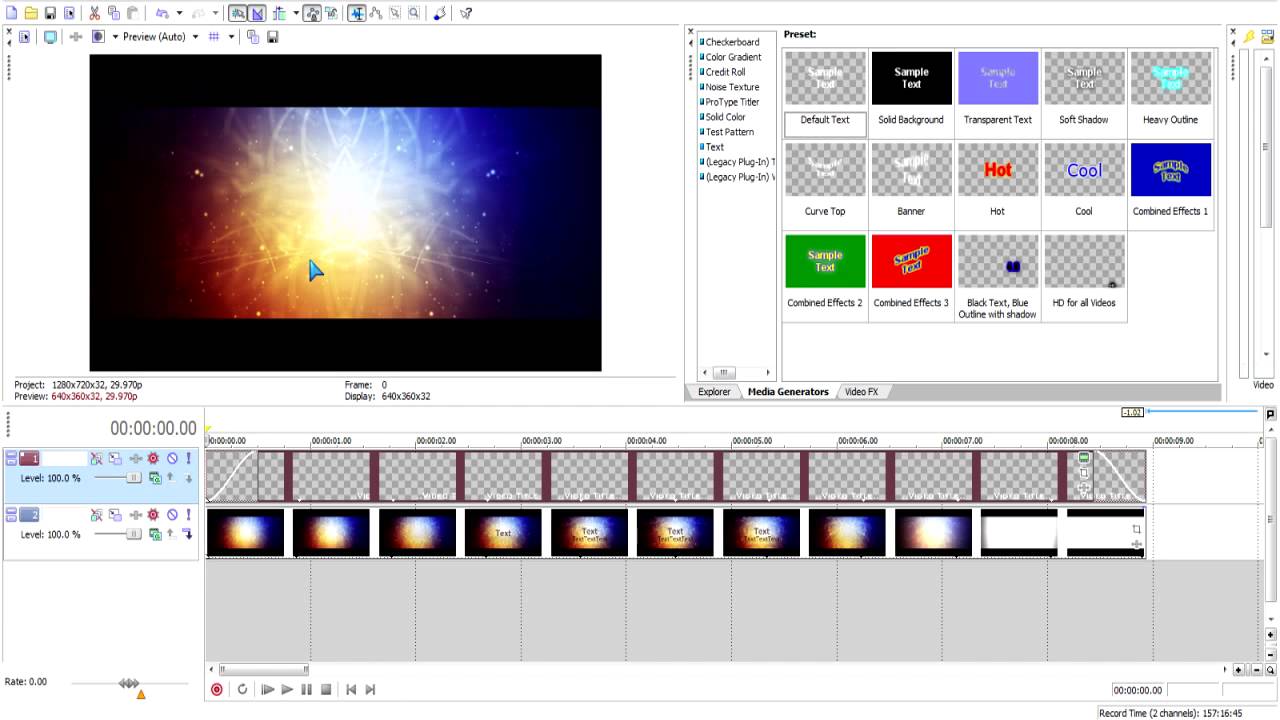
Task: Click track 1 Level slider handle
Action: tap(134, 479)
